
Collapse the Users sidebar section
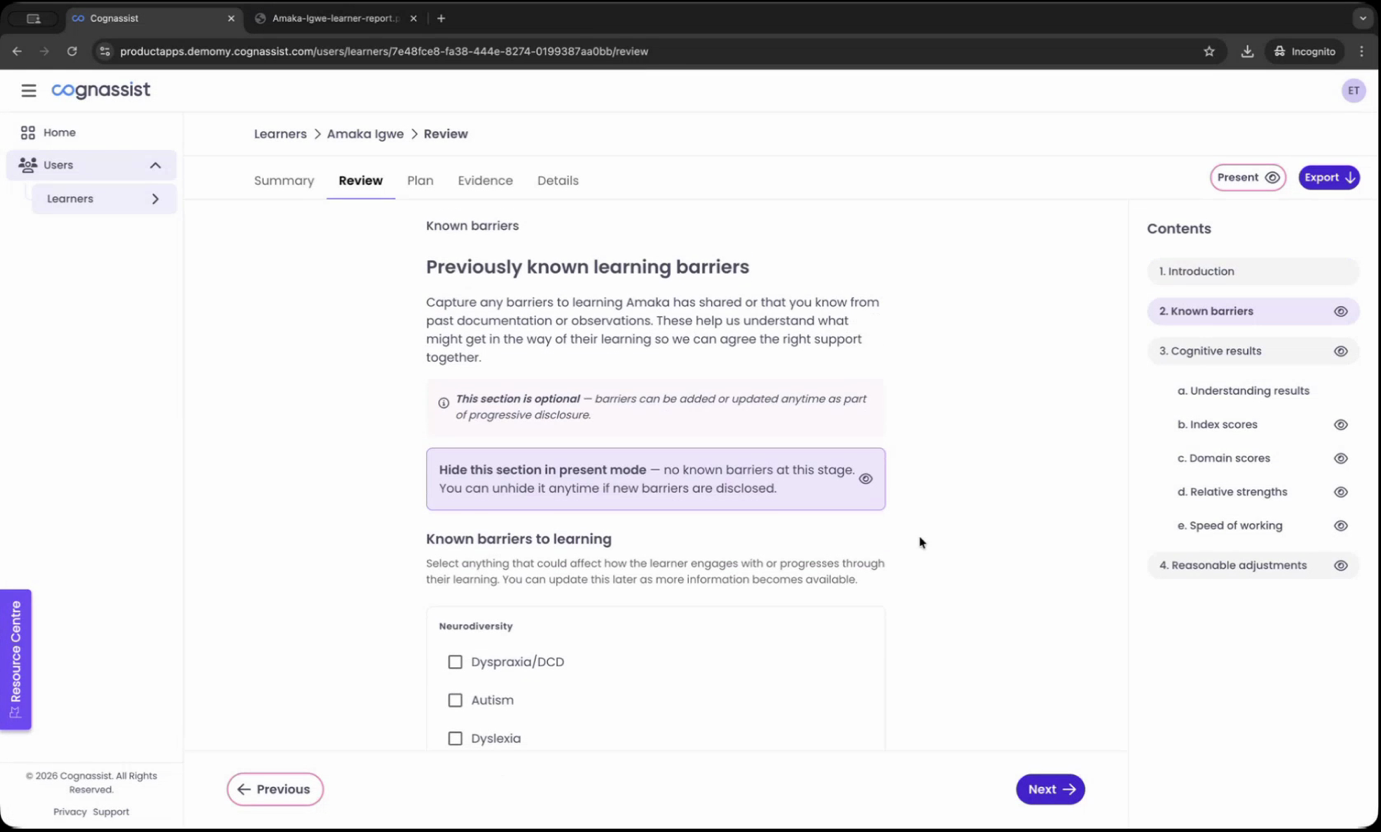(x=155, y=165)
